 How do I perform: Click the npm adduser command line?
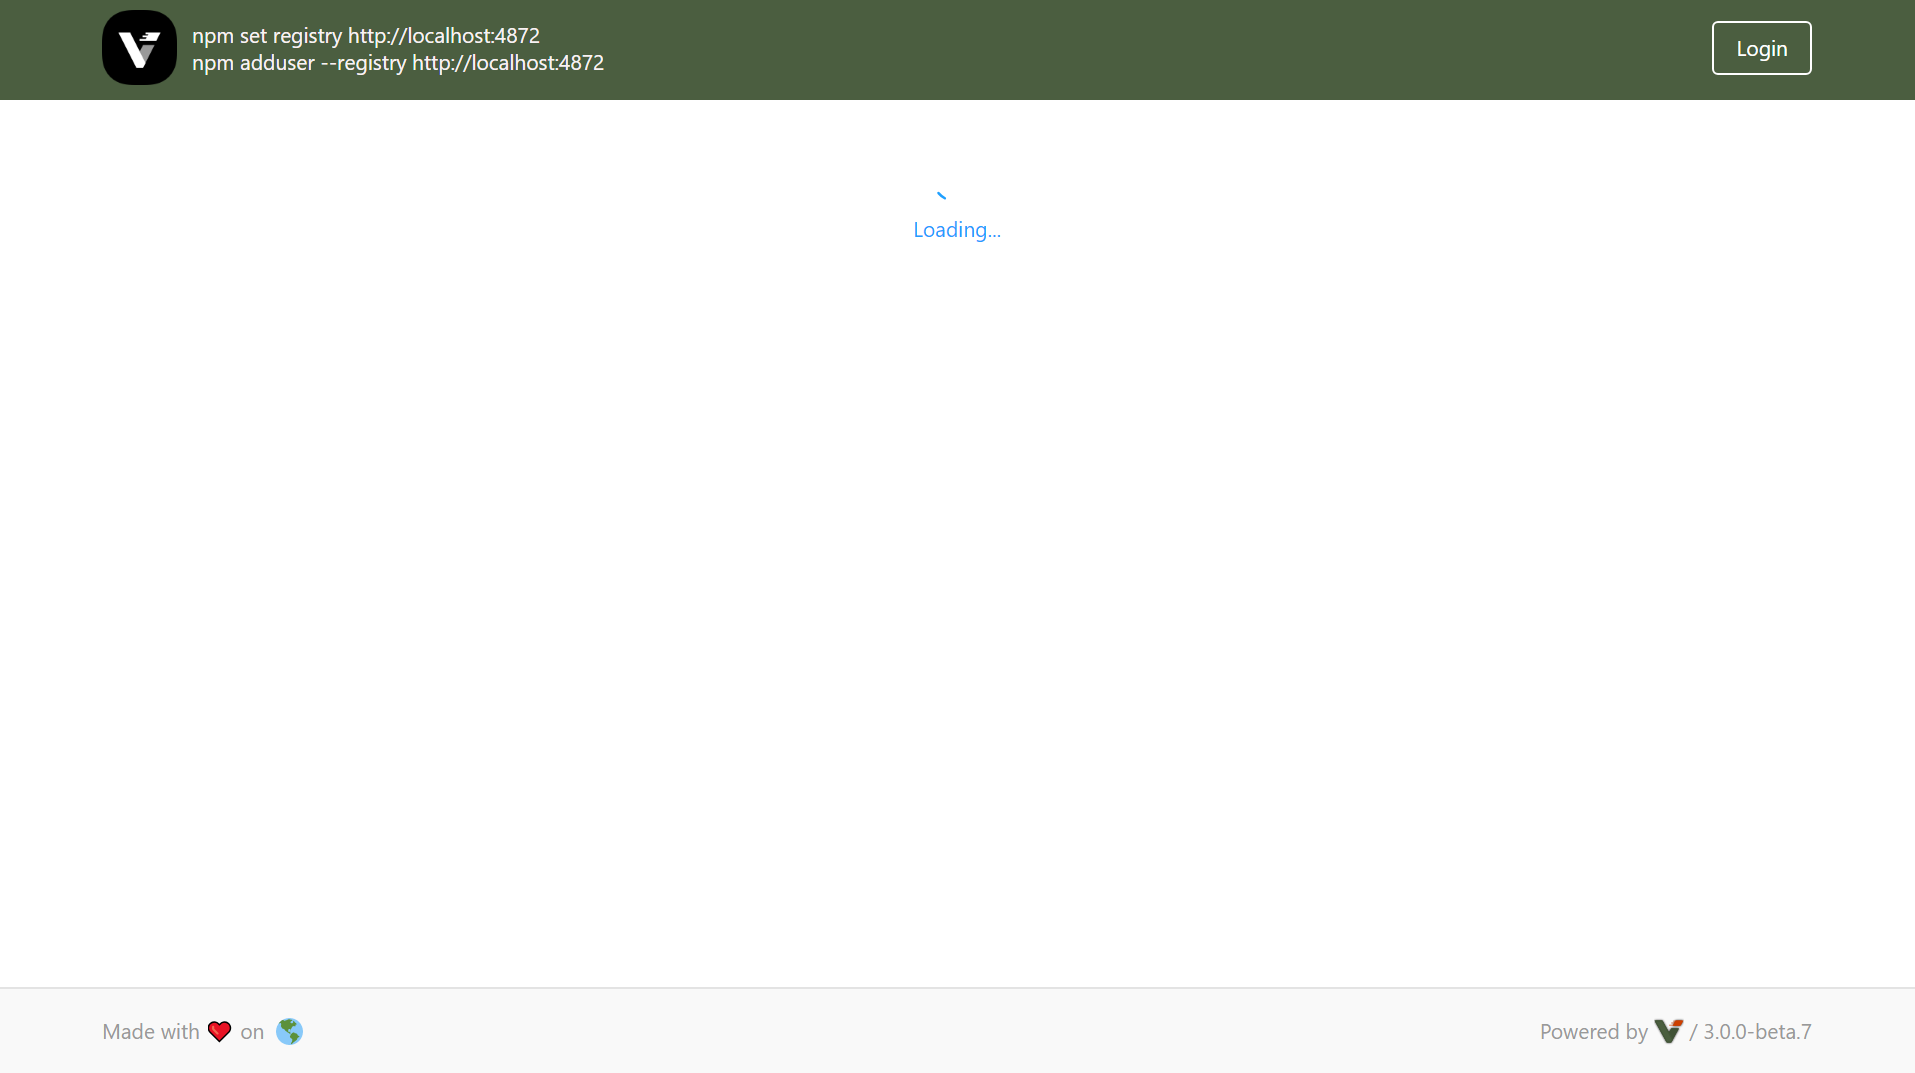click(x=397, y=62)
